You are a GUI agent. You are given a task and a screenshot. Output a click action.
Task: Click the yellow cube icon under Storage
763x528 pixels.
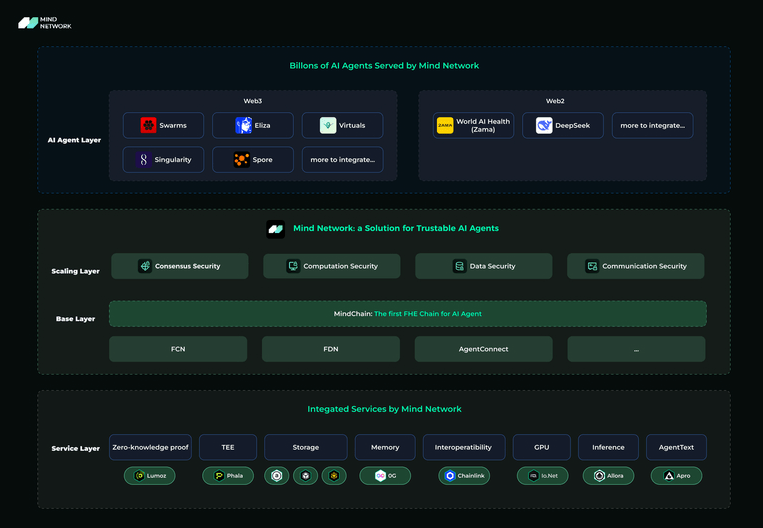click(x=334, y=476)
